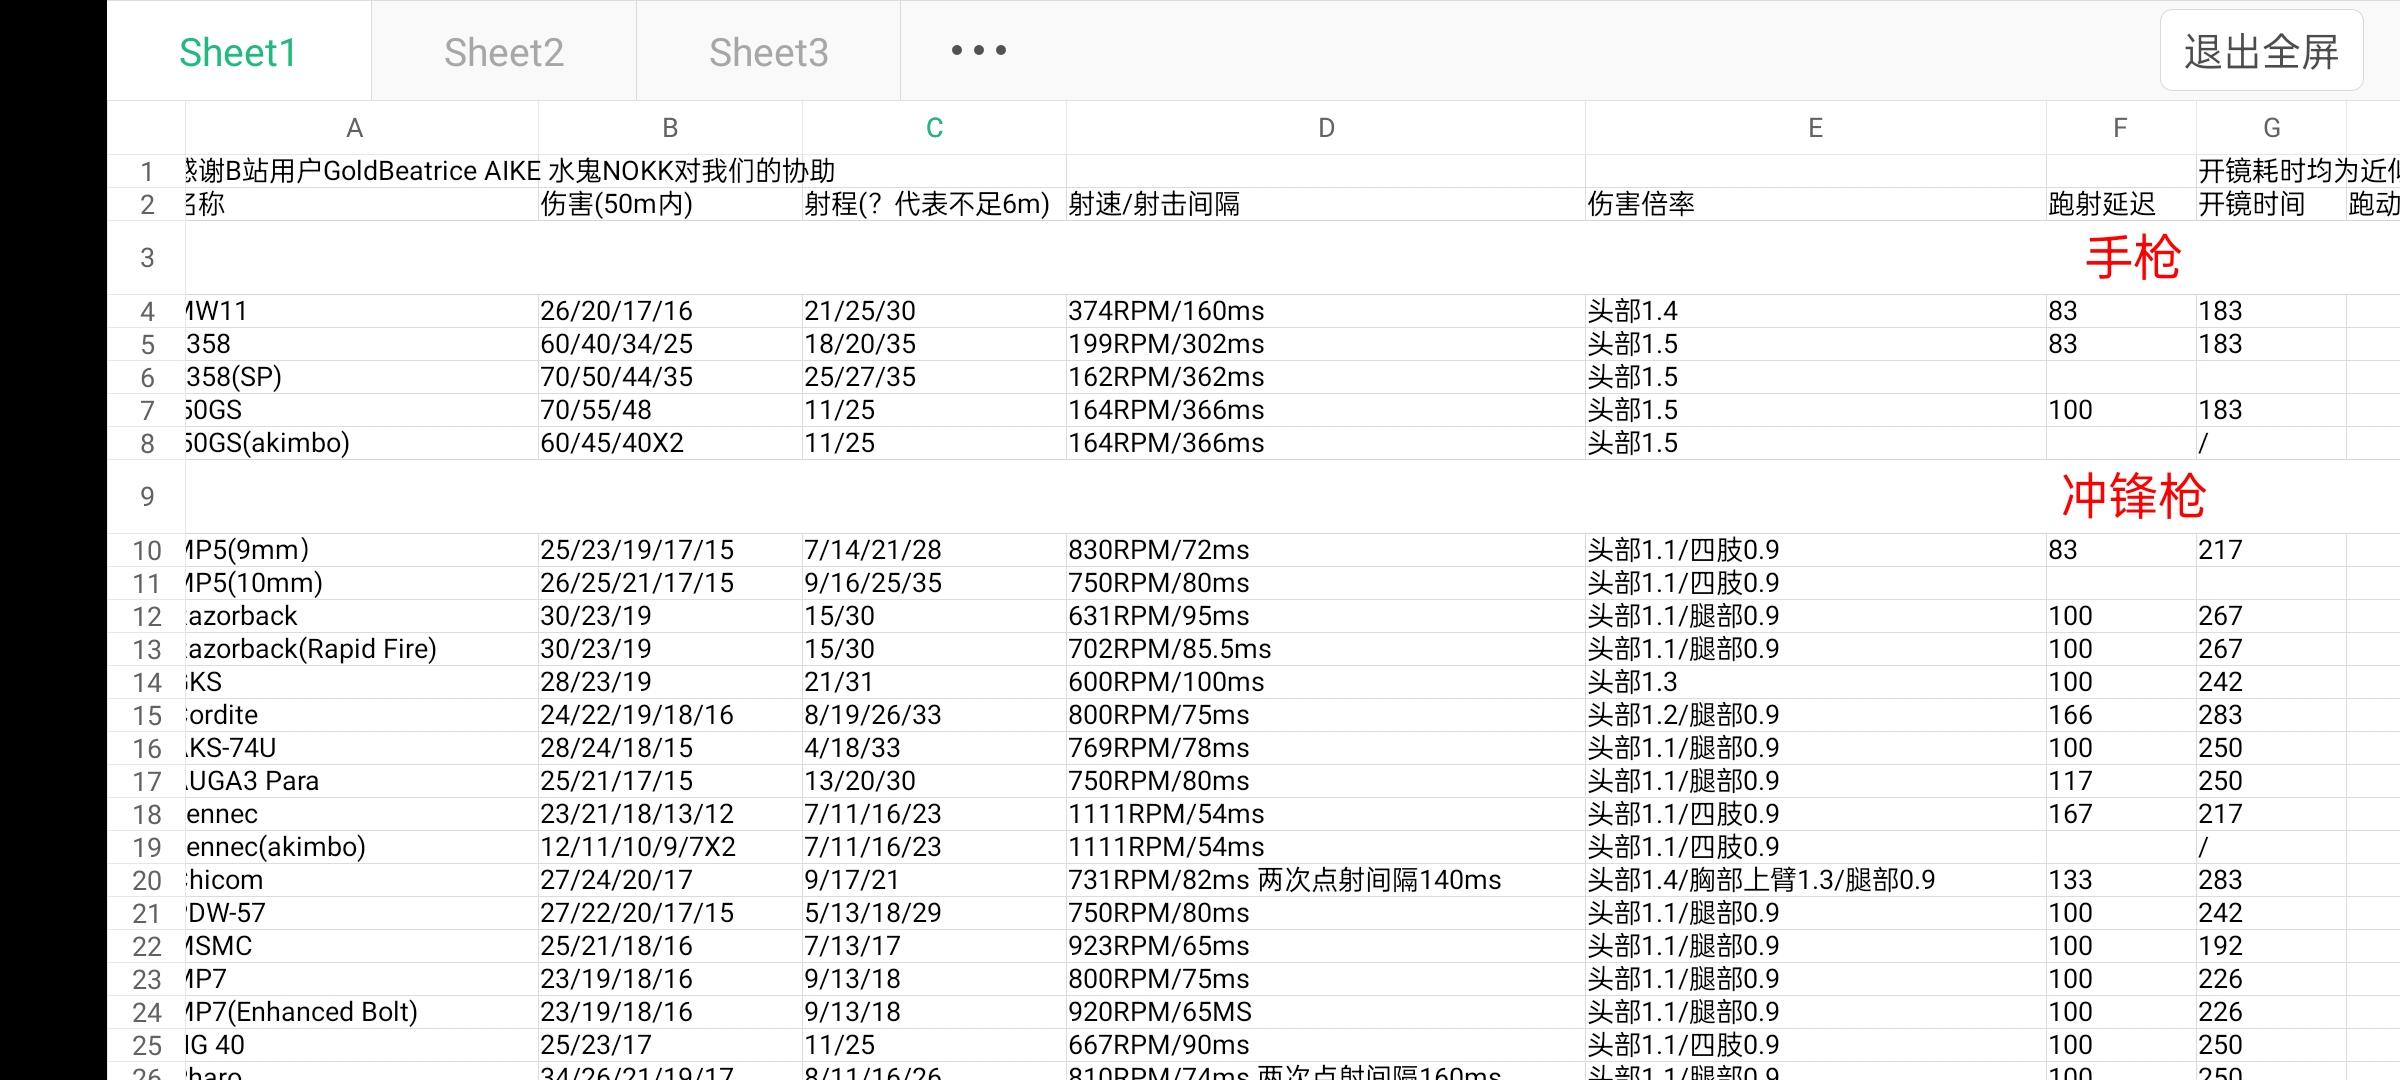Viewport: 2400px width, 1080px height.
Task: Click cell 9/16/25/35
Action: (x=934, y=583)
